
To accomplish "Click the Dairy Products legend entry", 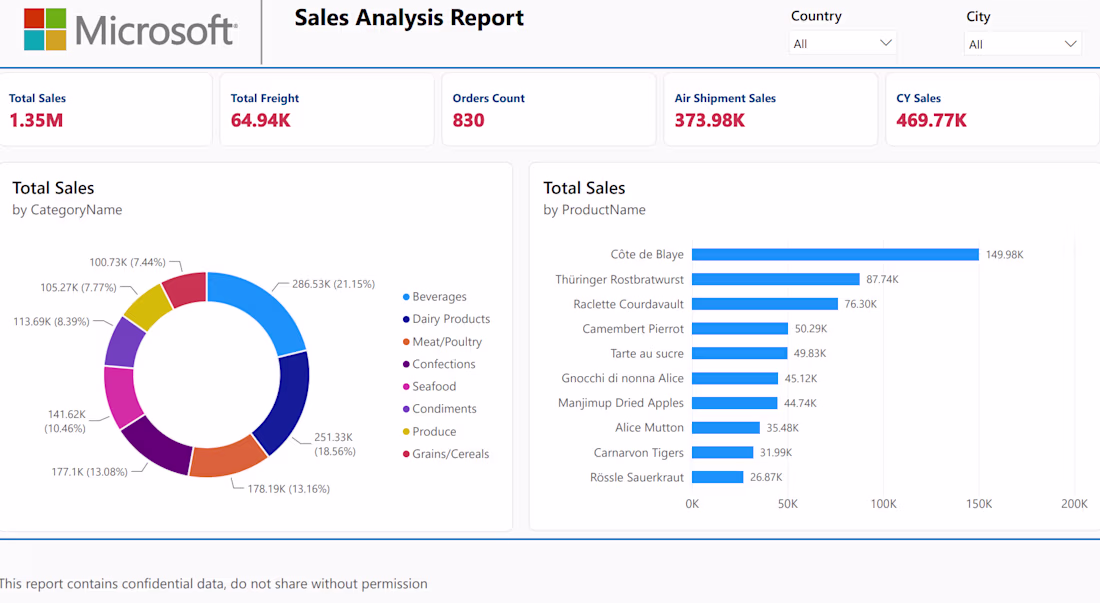I will click(x=446, y=319).
